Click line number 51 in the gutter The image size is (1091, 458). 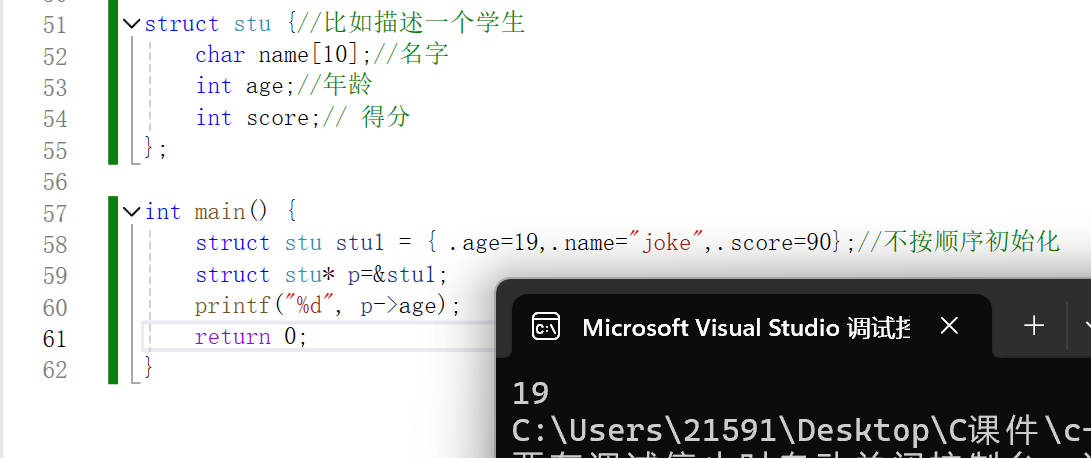point(55,24)
